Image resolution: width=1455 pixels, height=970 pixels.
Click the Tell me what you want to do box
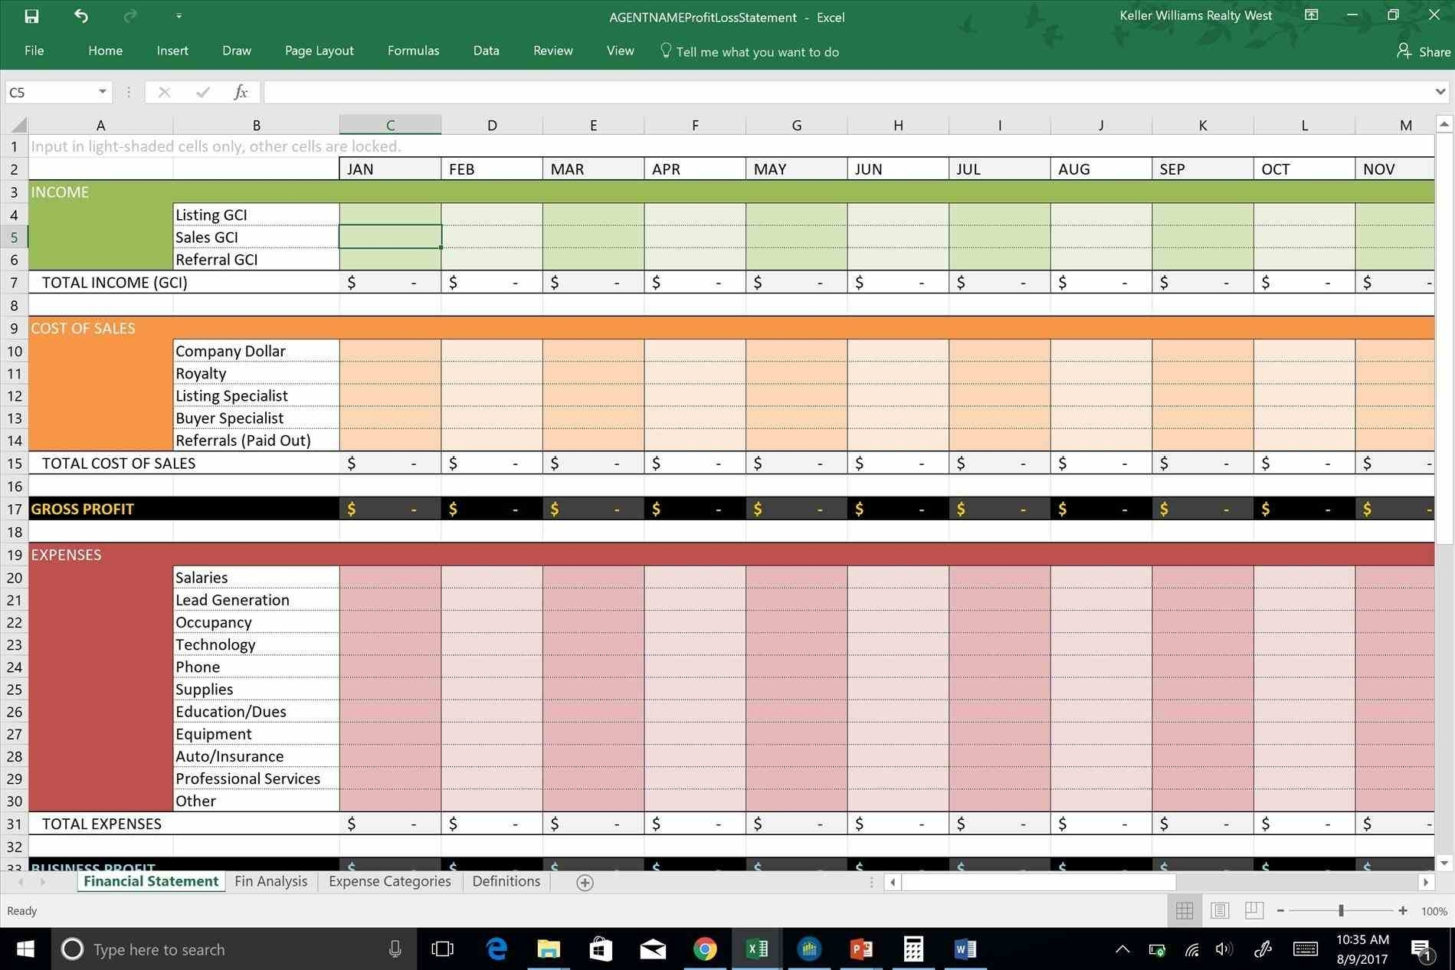757,51
